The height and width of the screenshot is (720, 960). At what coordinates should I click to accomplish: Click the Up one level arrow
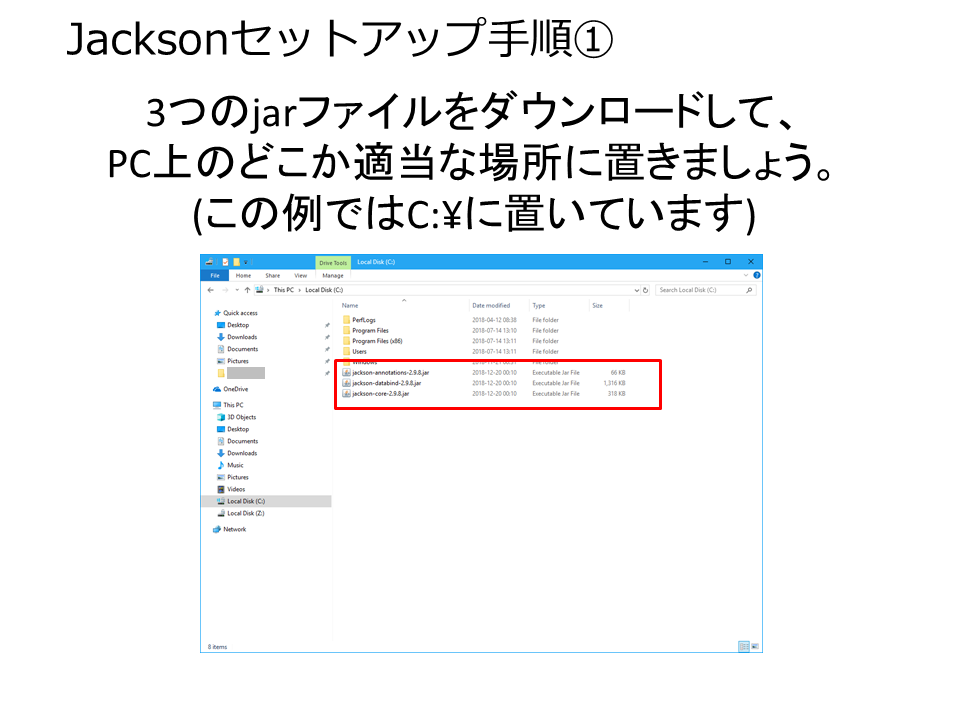coord(247,290)
